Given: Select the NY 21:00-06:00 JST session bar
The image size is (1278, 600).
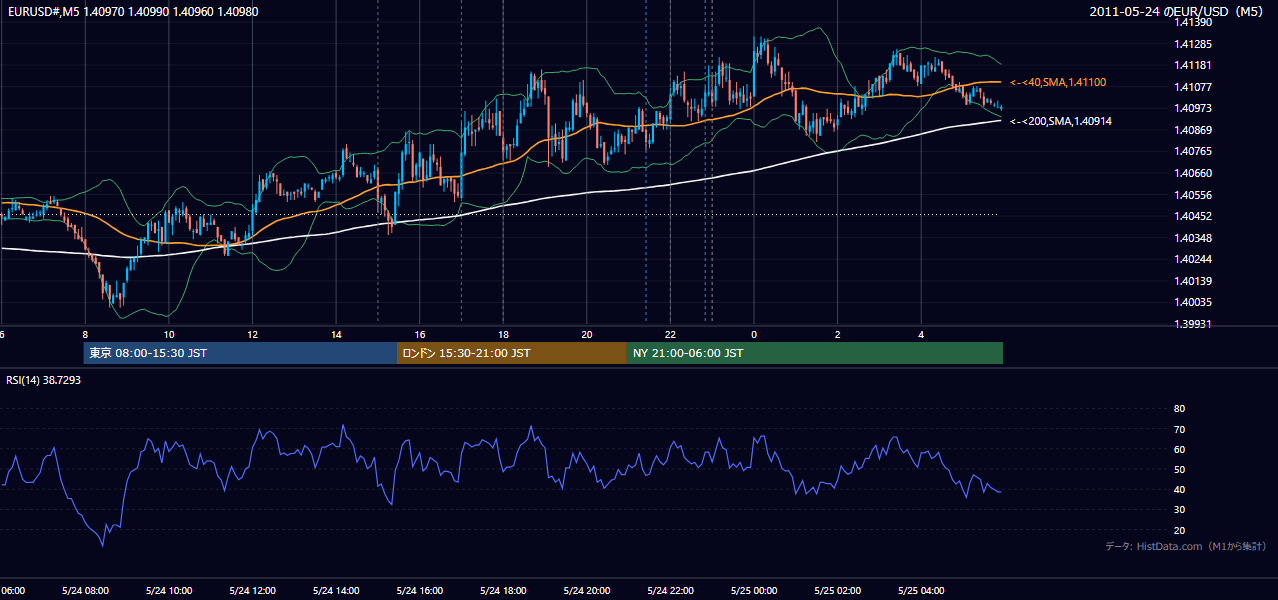Looking at the screenshot, I should tap(815, 353).
